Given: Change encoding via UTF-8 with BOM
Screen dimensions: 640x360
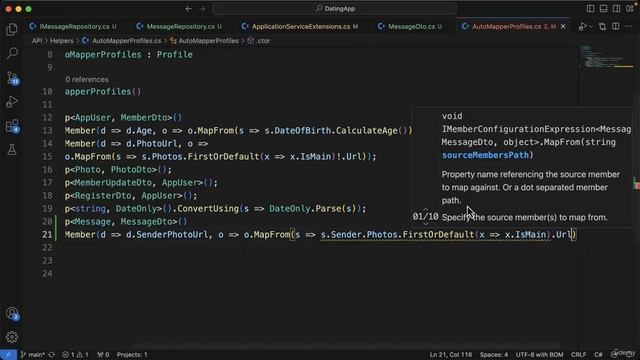Looking at the screenshot, I should pos(539,355).
